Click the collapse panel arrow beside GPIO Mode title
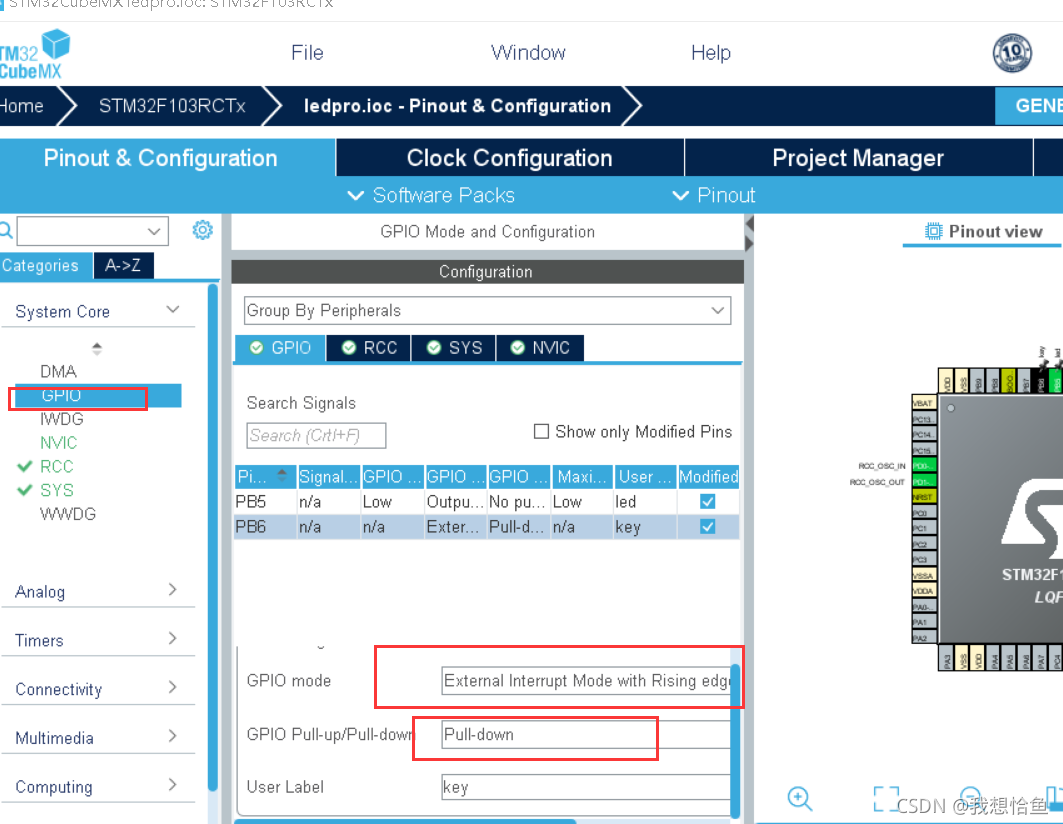Viewport: 1063px width, 824px height. [x=749, y=223]
